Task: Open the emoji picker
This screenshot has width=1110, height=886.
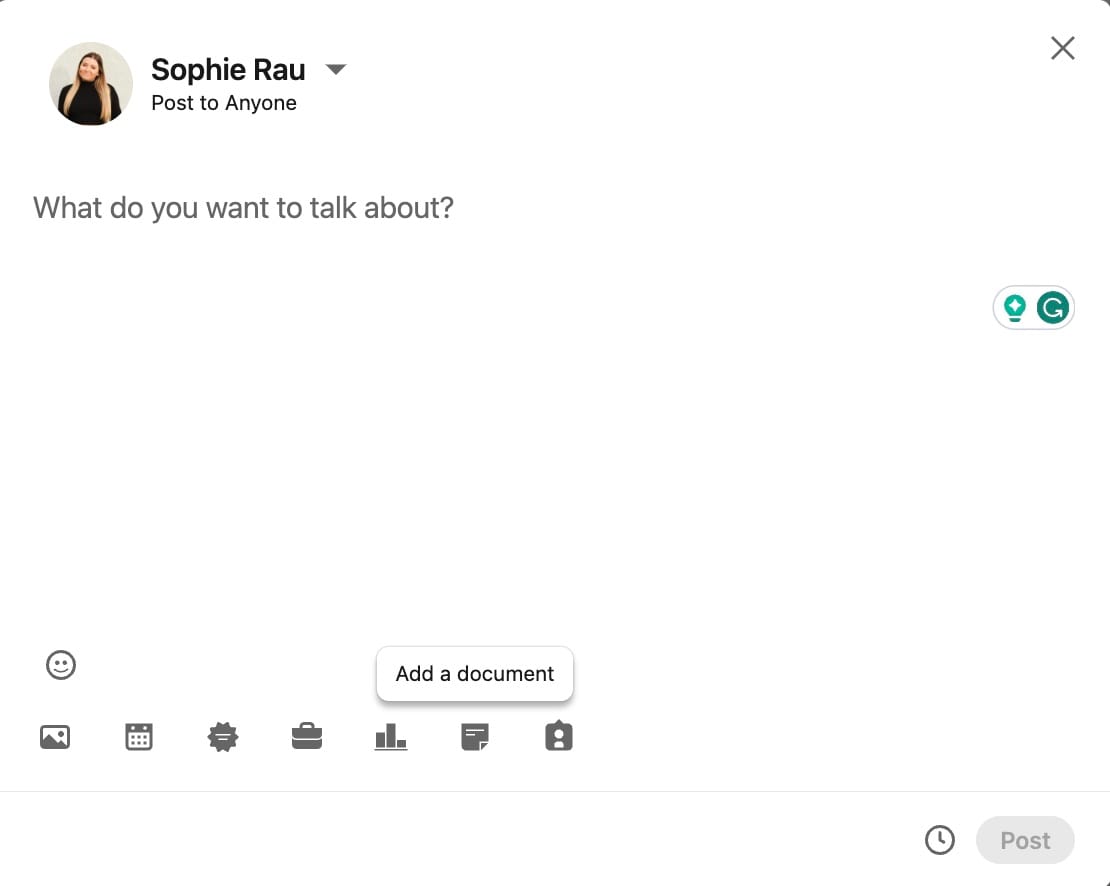Action: 60,665
